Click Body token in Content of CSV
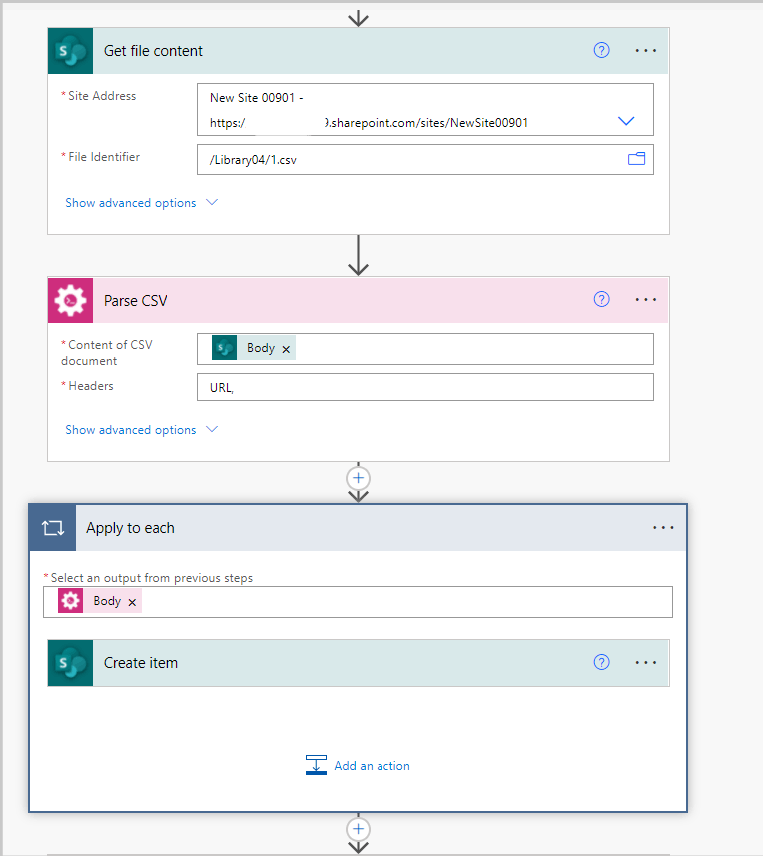Viewport: 763px width, 856px height. click(254, 348)
